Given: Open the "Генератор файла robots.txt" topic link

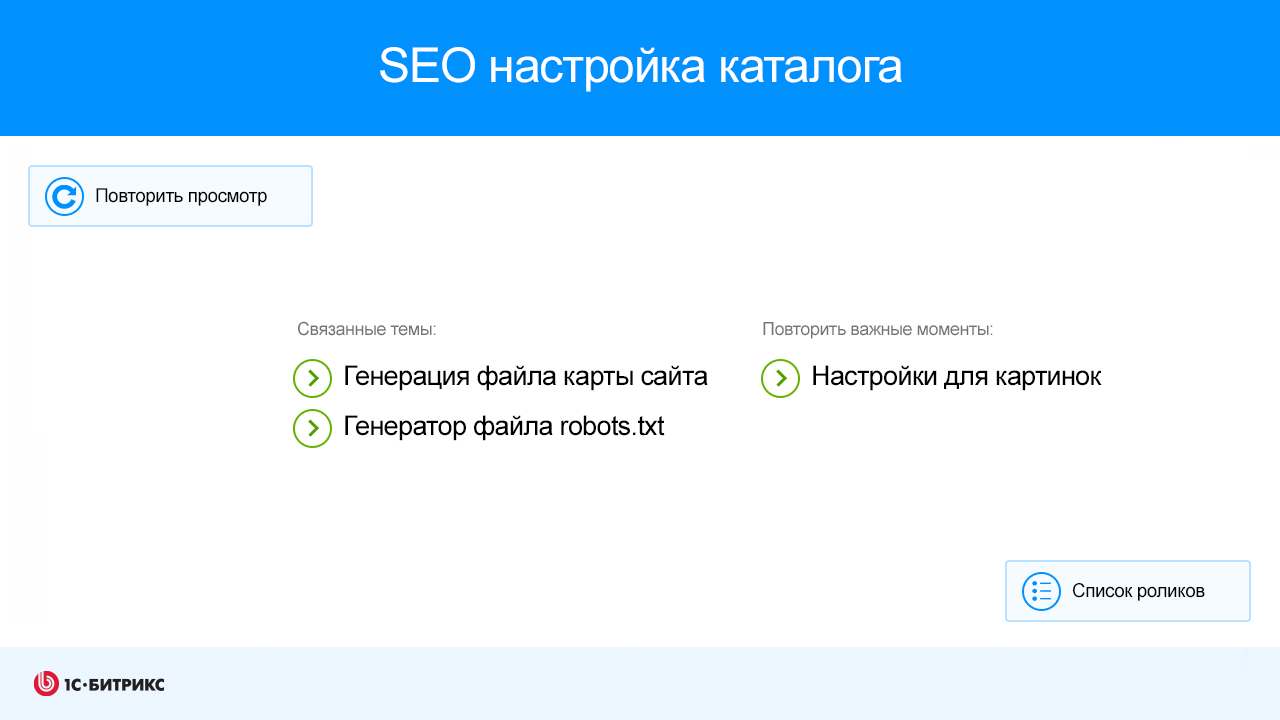Looking at the screenshot, I should [x=503, y=427].
